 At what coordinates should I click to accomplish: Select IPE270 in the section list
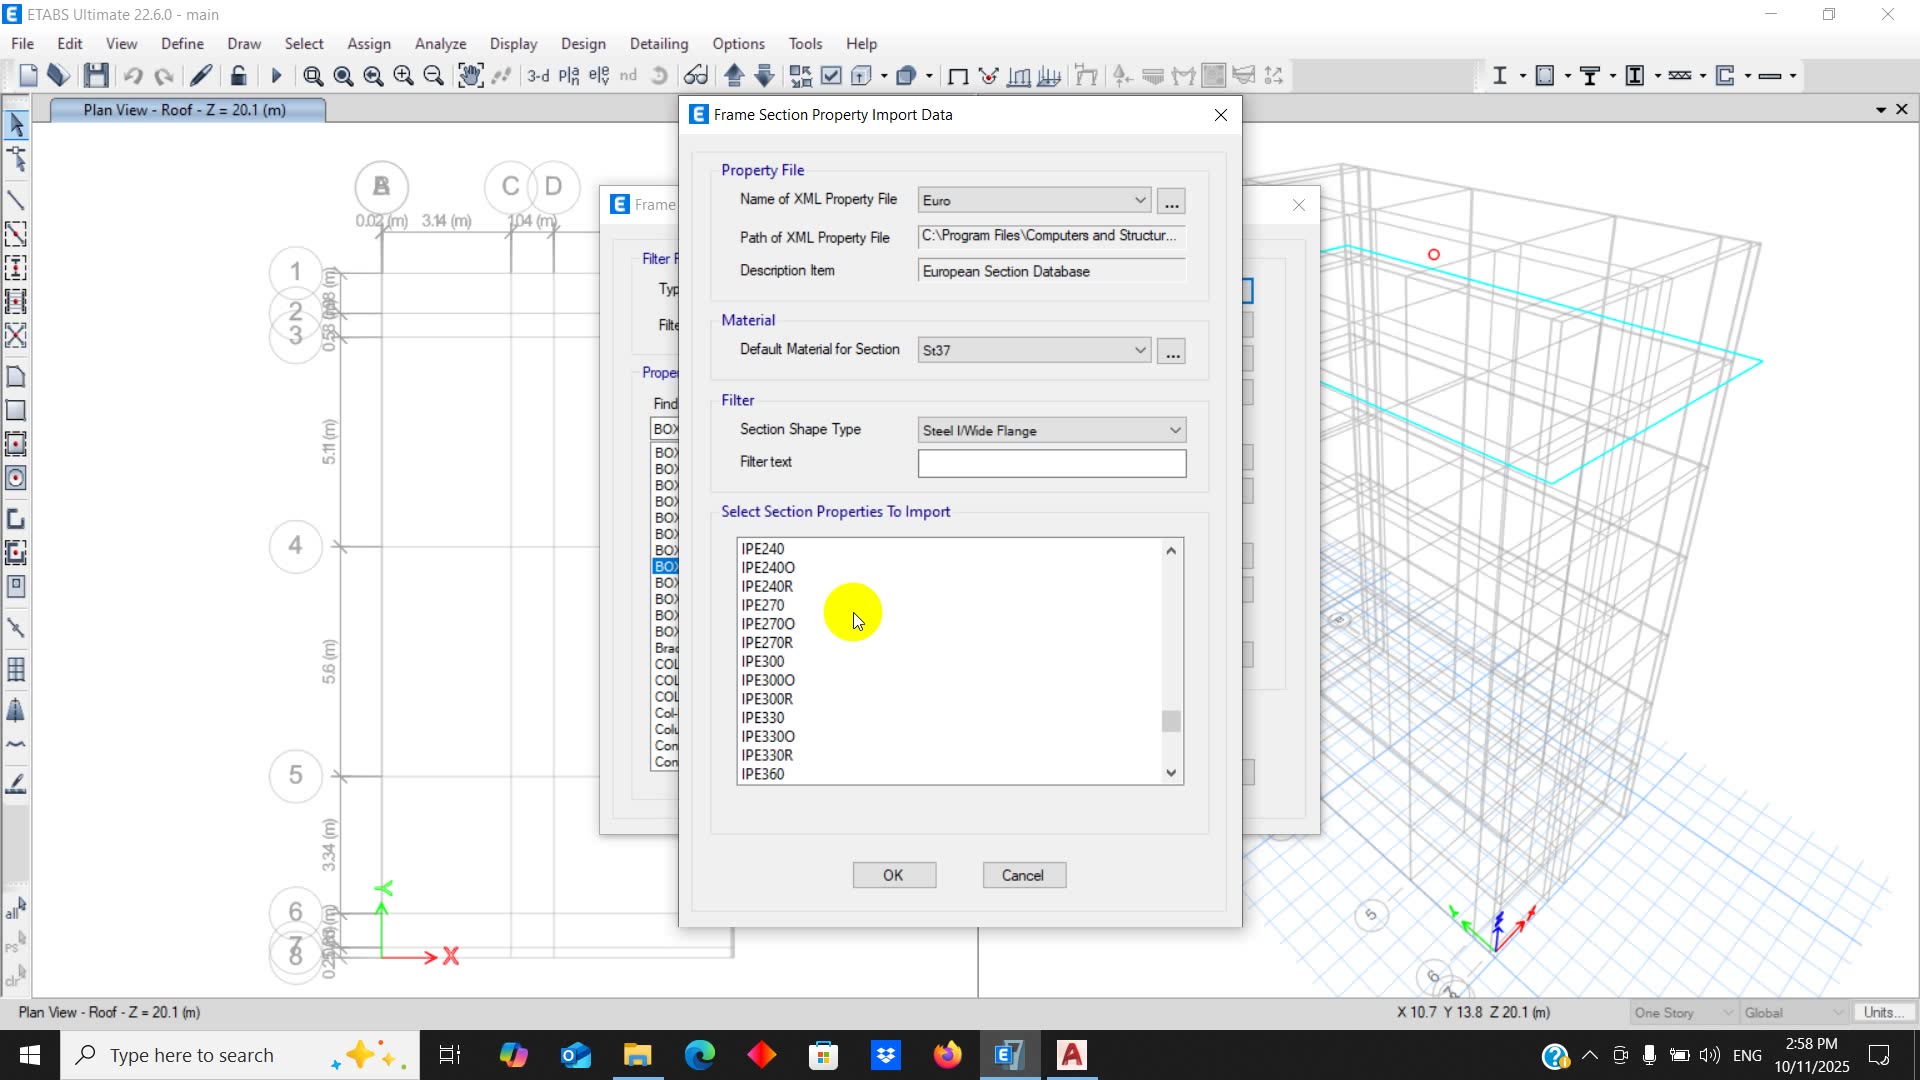coord(763,605)
